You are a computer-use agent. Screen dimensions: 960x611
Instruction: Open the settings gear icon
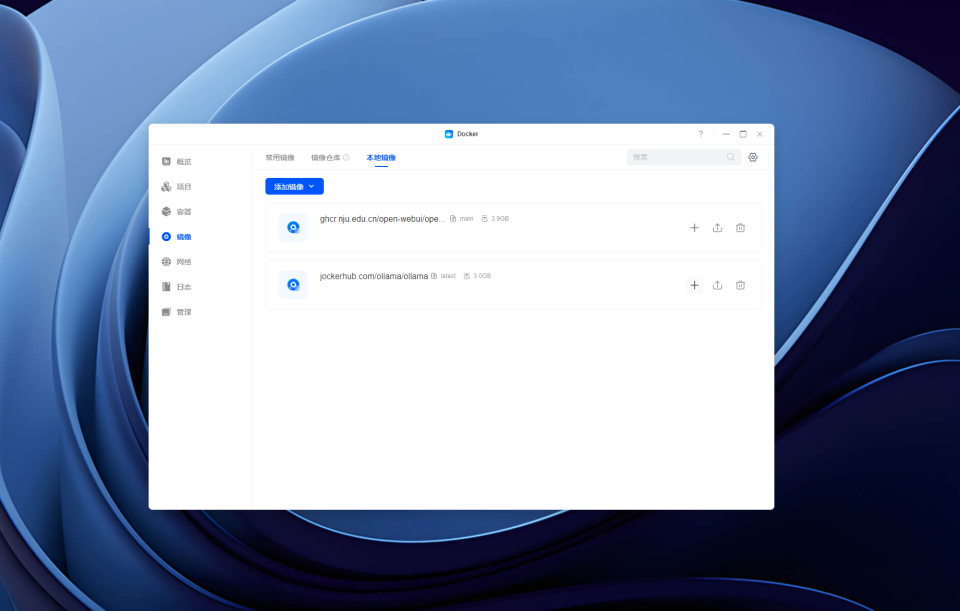tap(753, 157)
